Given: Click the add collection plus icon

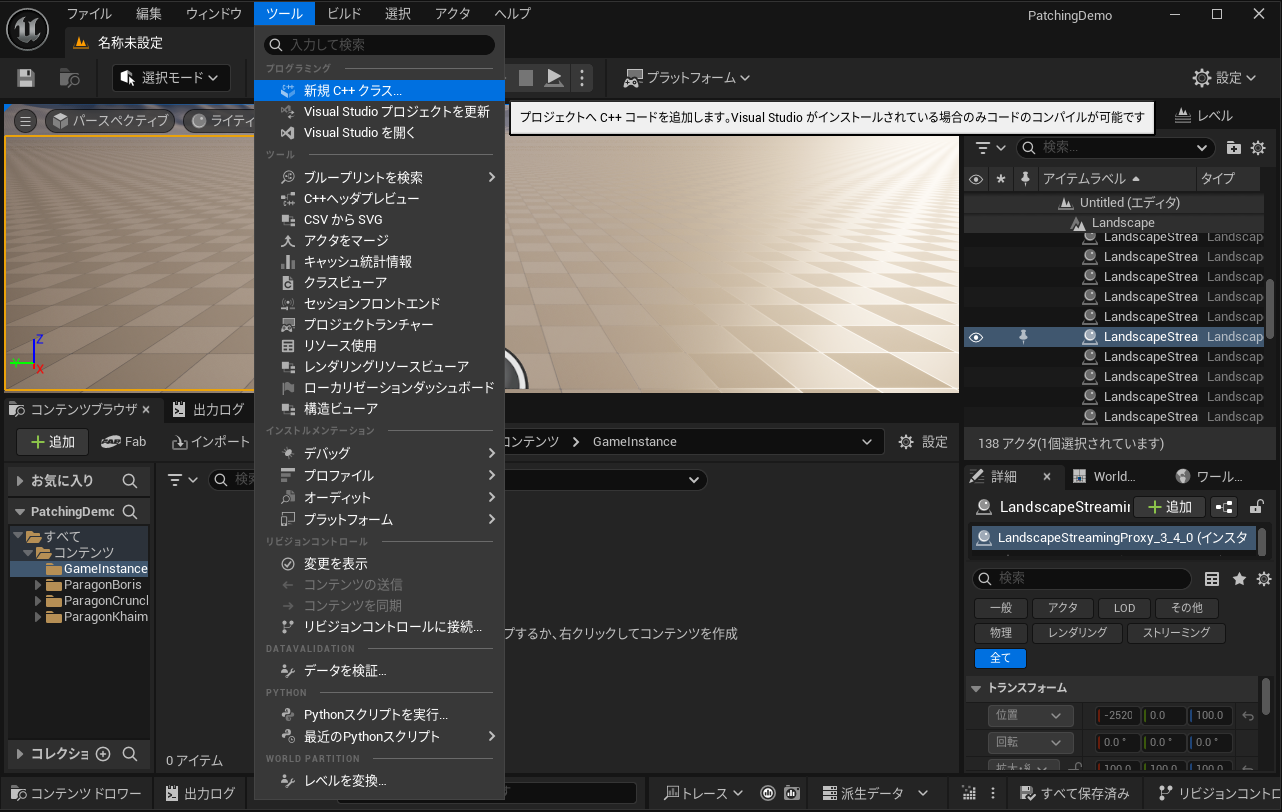Looking at the screenshot, I should [103, 754].
